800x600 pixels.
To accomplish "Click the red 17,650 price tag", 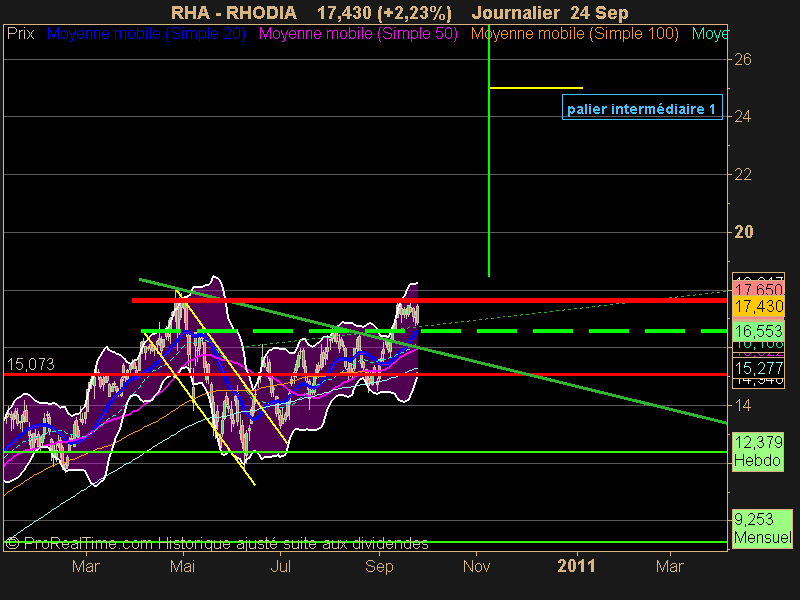I will click(x=759, y=289).
